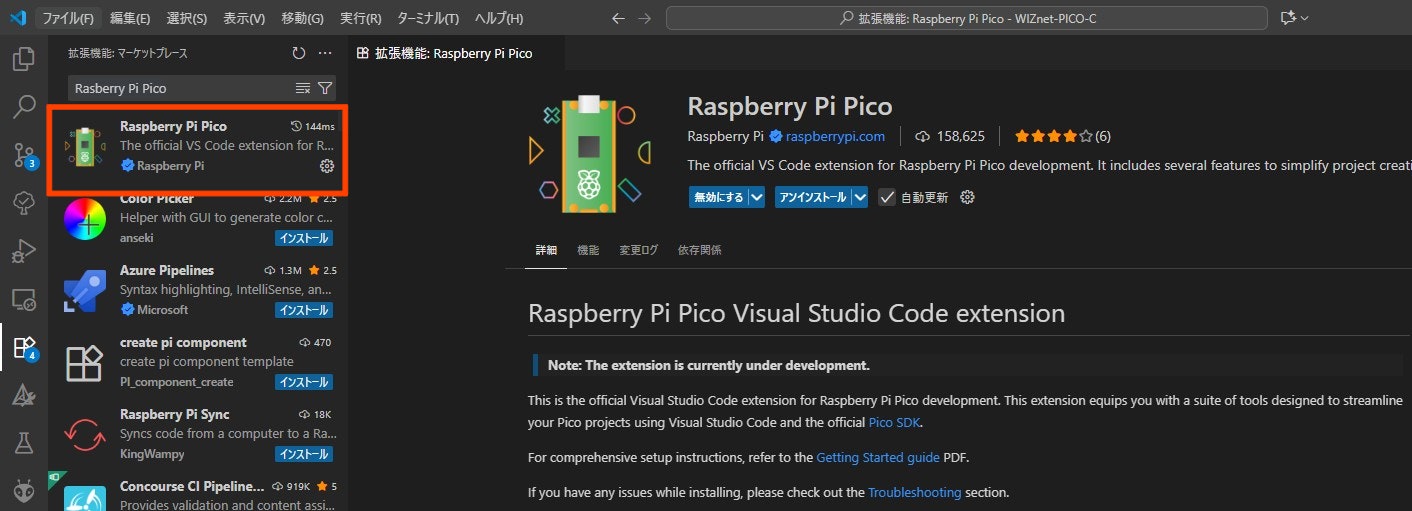Install the Raspberry Pi Sync extension

(304, 454)
